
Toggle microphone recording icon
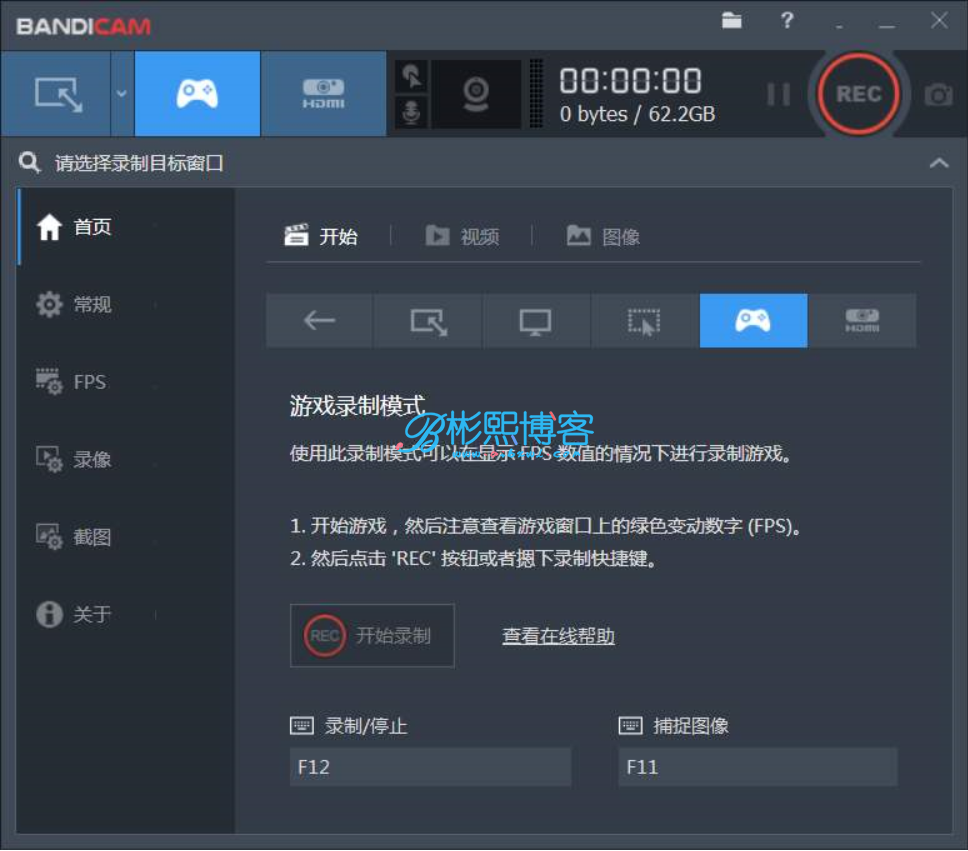click(x=411, y=113)
